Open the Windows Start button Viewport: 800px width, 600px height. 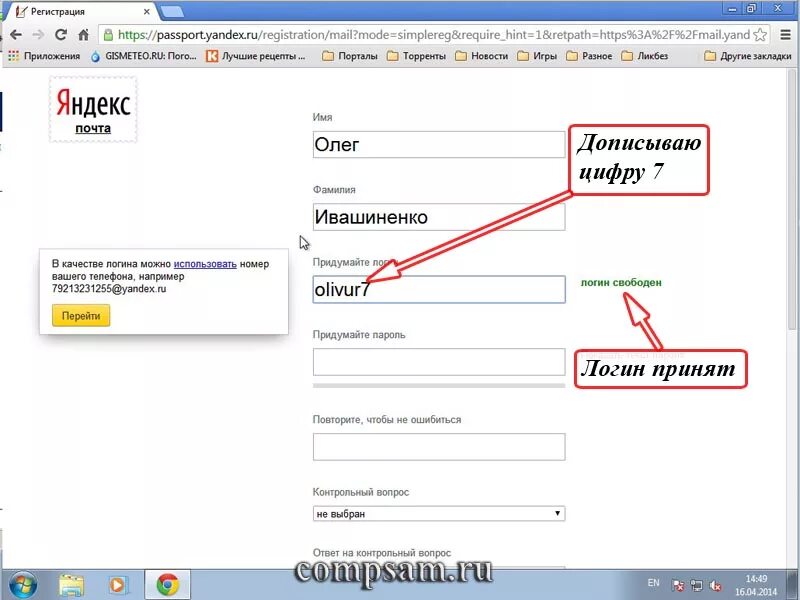[23, 585]
